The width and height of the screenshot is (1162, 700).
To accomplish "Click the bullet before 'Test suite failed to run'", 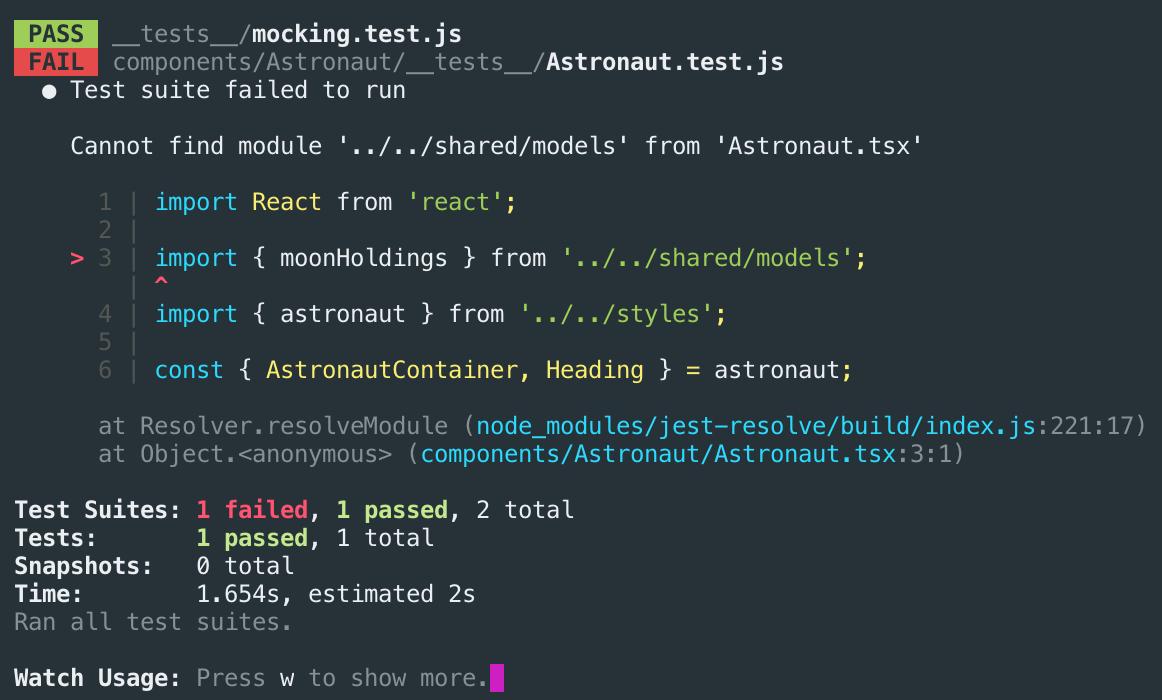I will click(49, 91).
